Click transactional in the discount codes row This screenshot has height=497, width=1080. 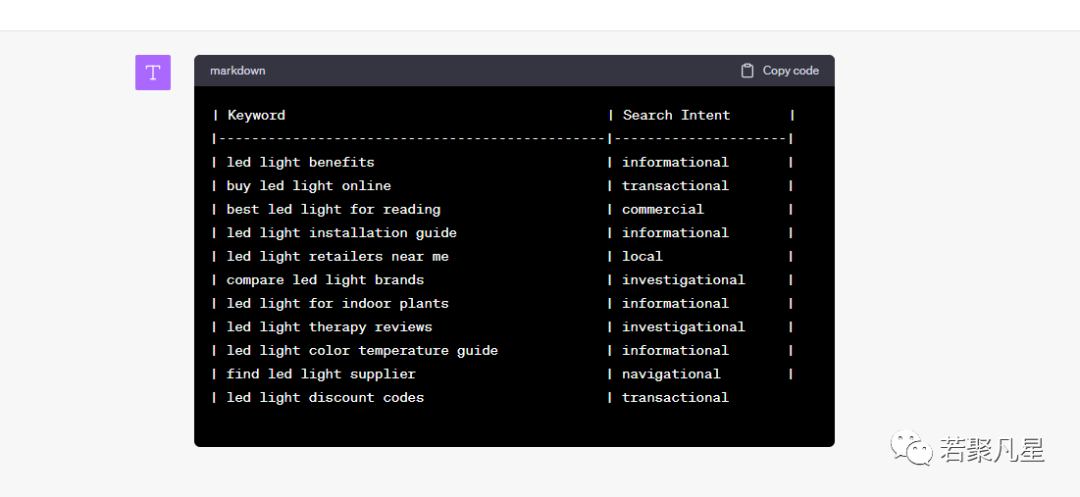(676, 397)
